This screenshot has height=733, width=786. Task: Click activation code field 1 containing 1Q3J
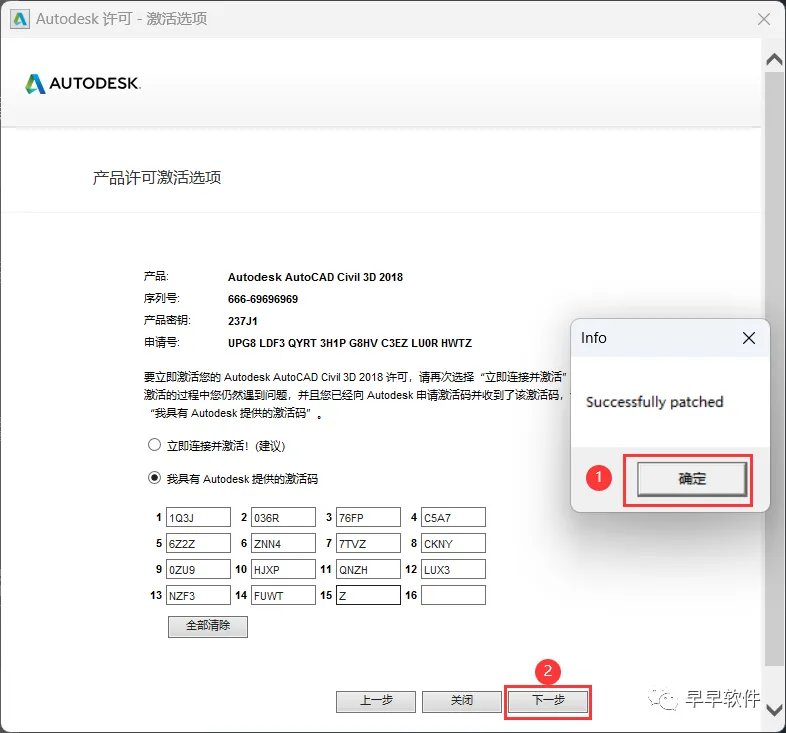198,517
